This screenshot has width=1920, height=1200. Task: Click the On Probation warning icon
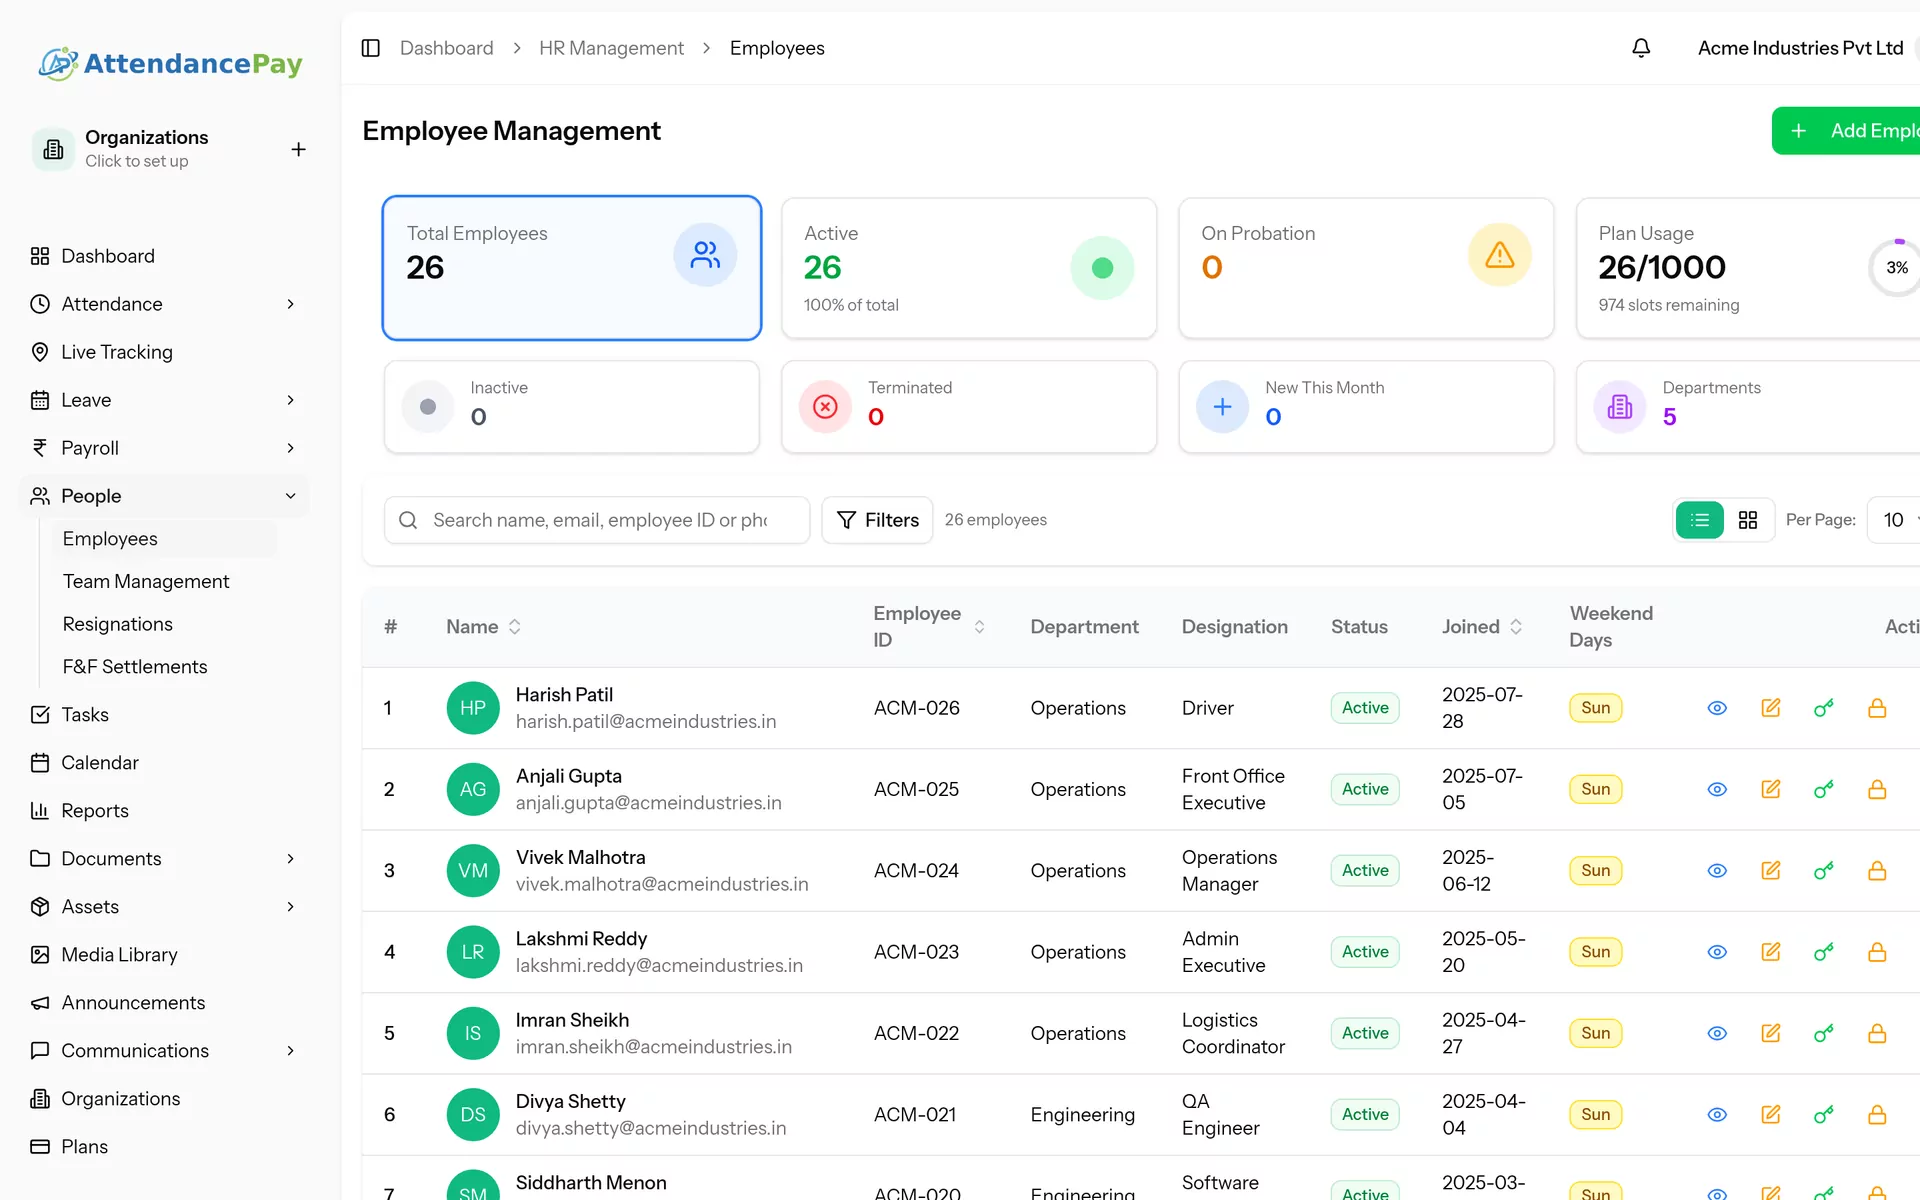pos(1499,255)
